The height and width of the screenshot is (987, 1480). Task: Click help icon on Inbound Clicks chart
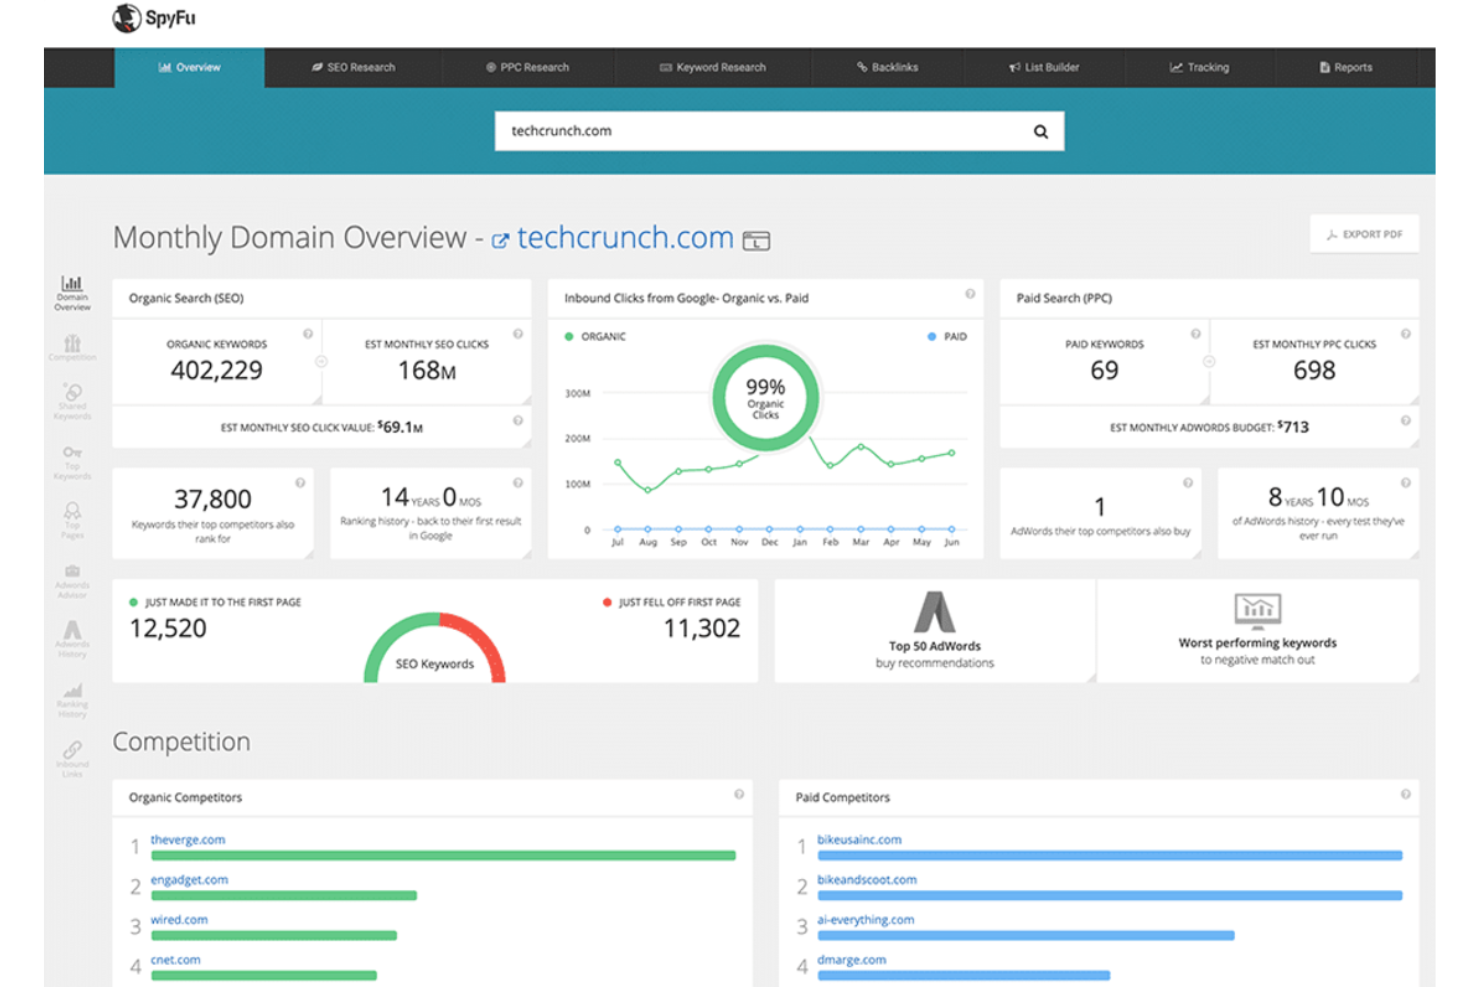(970, 294)
